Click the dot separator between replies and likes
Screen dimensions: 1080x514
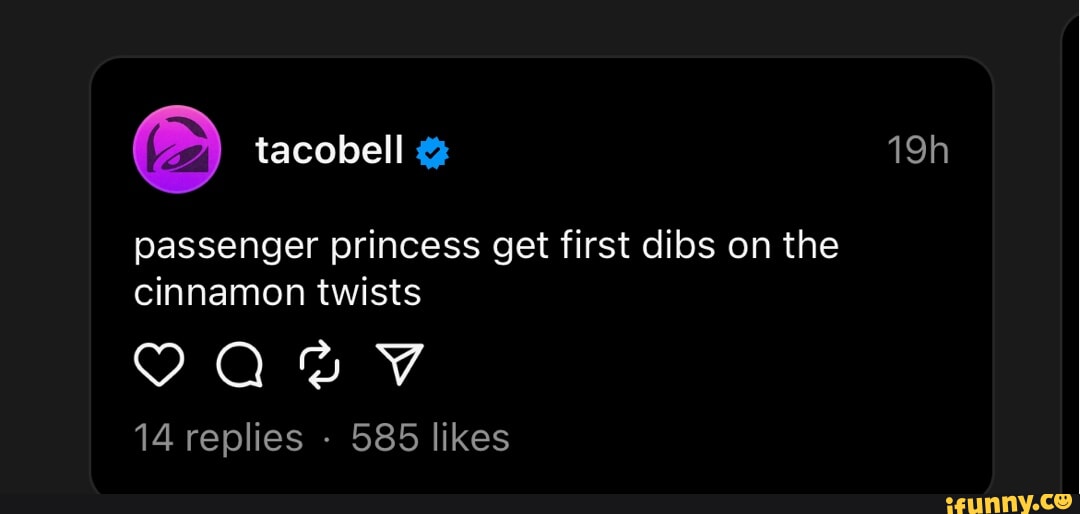coord(327,438)
